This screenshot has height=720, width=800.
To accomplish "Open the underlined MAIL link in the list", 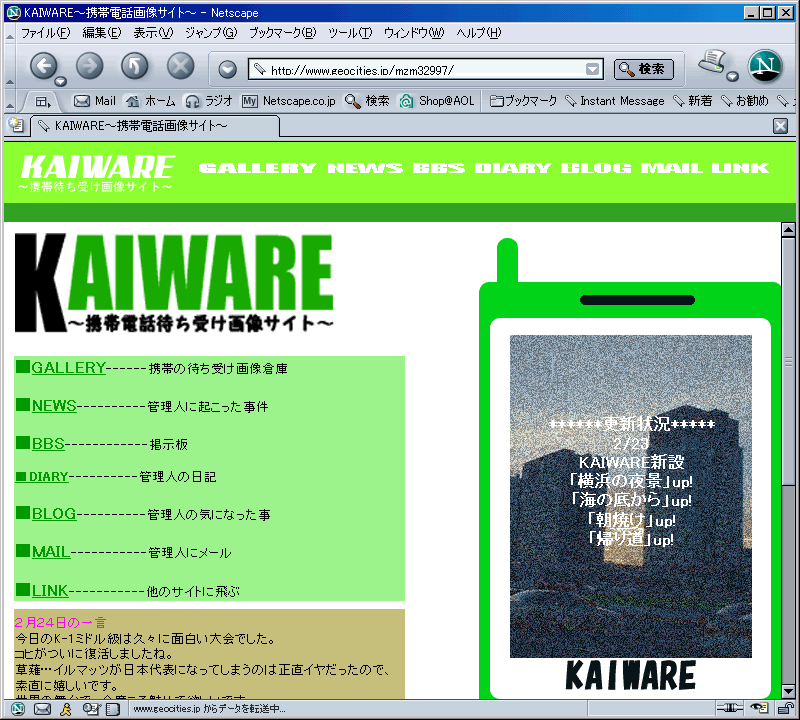I will 51,552.
